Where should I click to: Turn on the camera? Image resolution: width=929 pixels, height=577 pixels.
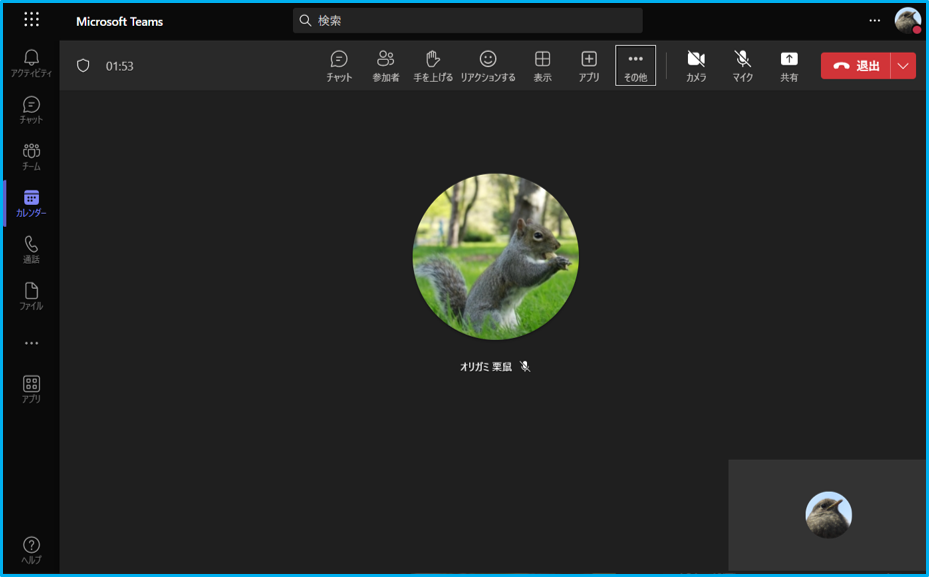pos(696,65)
